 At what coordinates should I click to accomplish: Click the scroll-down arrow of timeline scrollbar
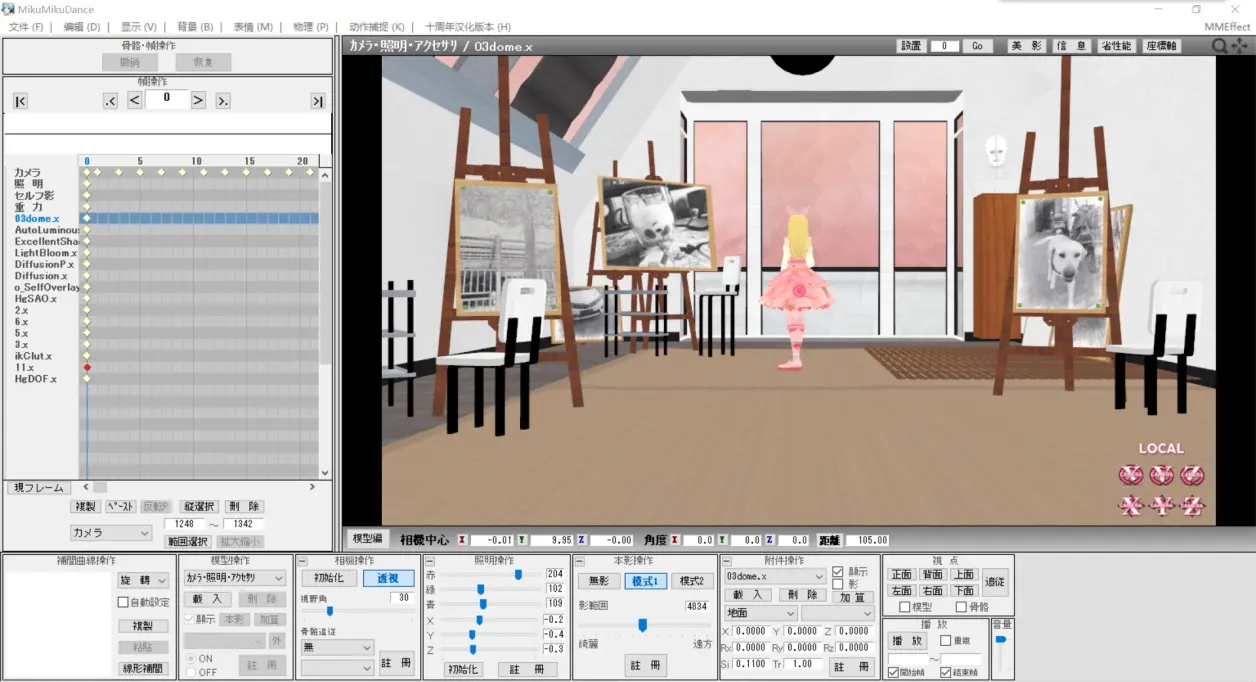(x=325, y=472)
